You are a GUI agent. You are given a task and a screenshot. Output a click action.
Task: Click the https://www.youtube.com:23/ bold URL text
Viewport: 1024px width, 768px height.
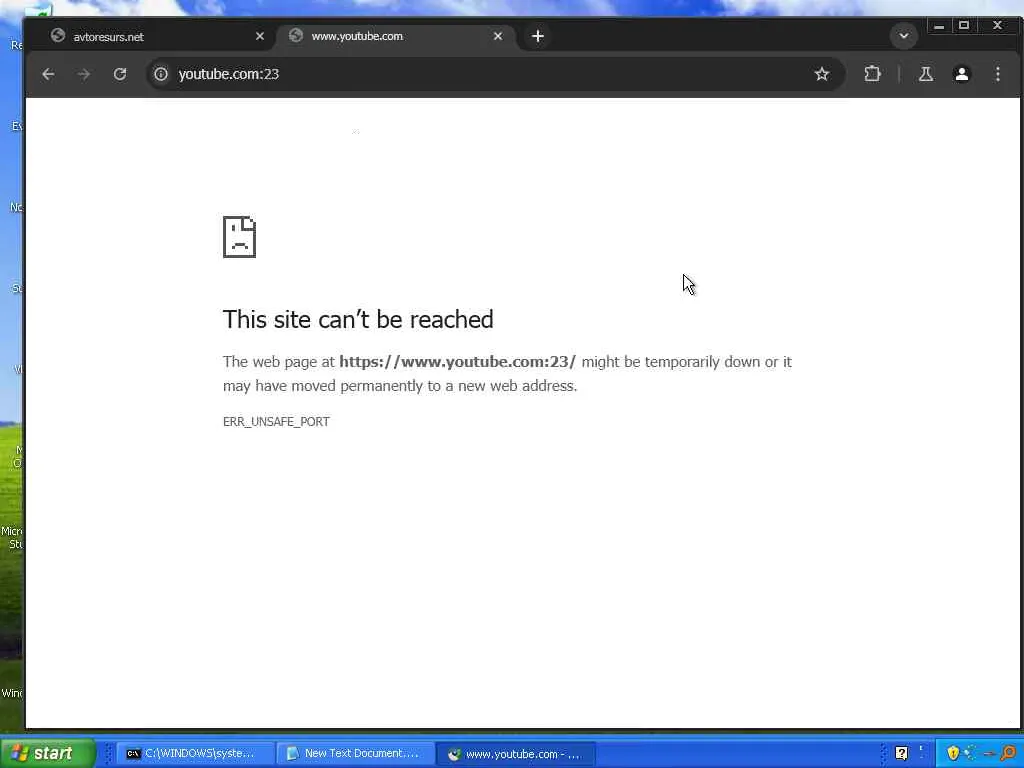pos(458,362)
